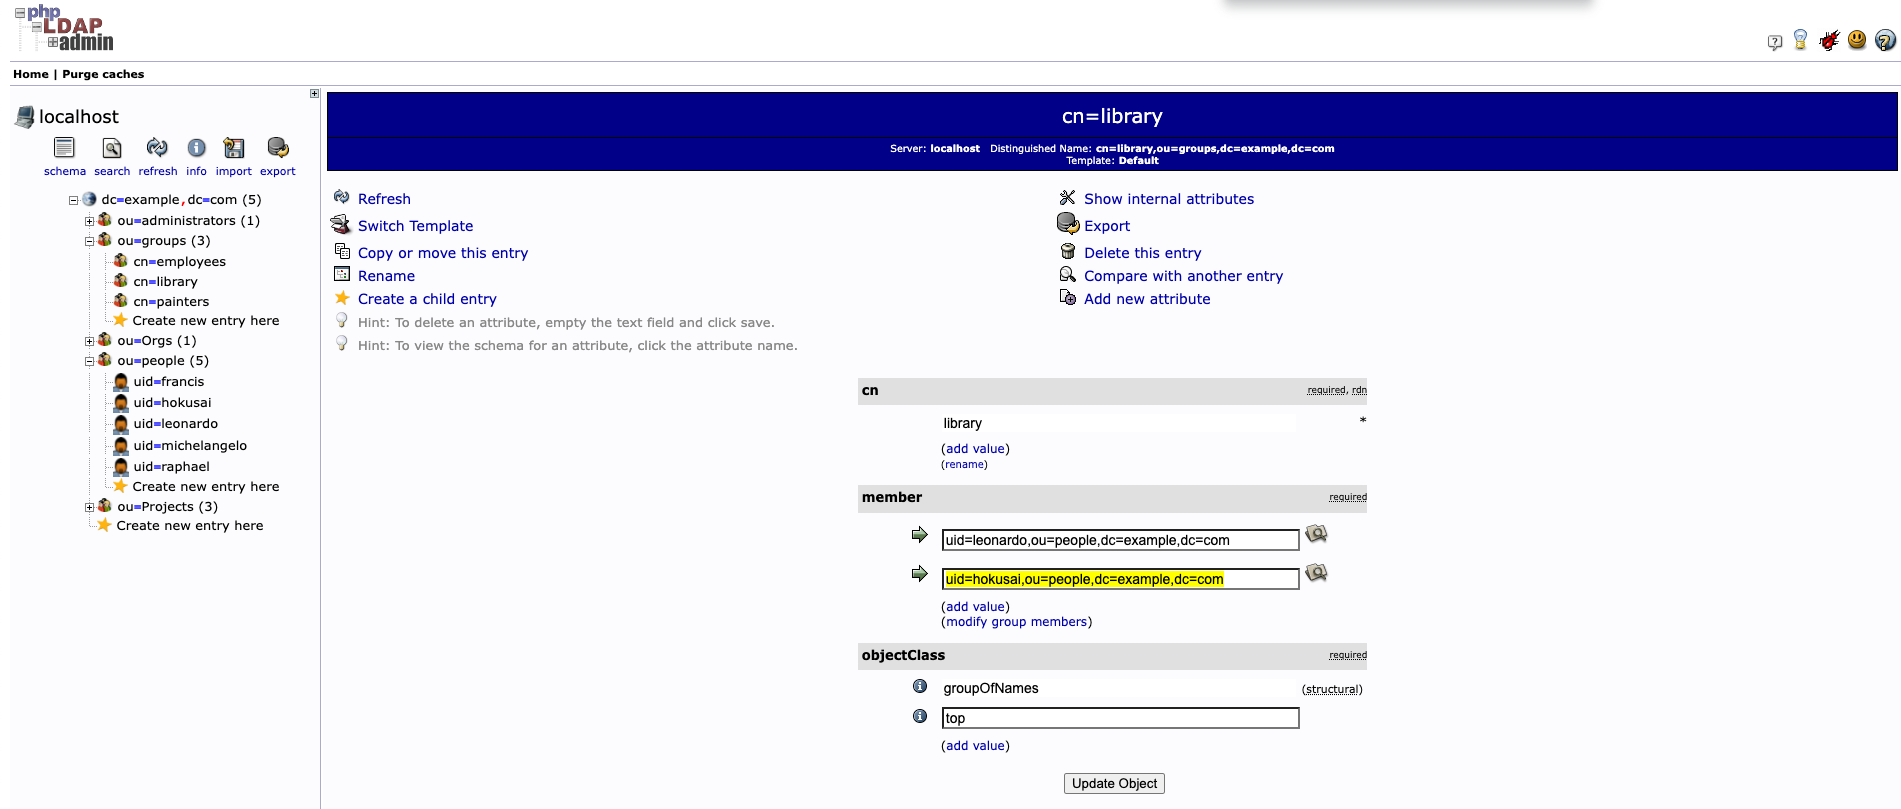Follow green arrow to uid=leonardo entry

(919, 535)
